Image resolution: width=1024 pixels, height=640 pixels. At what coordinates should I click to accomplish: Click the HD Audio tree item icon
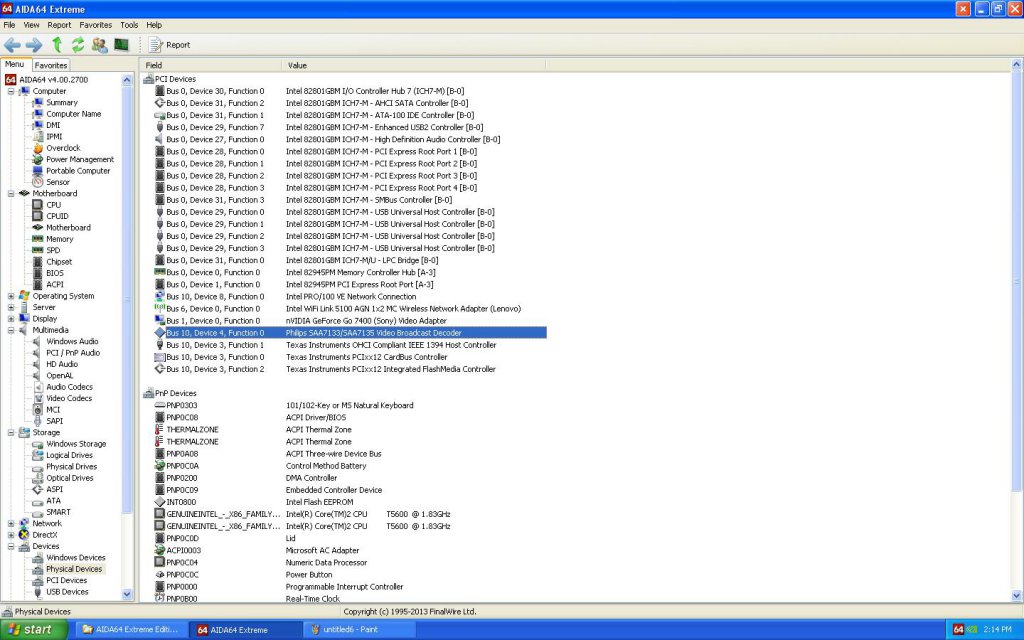coord(37,364)
